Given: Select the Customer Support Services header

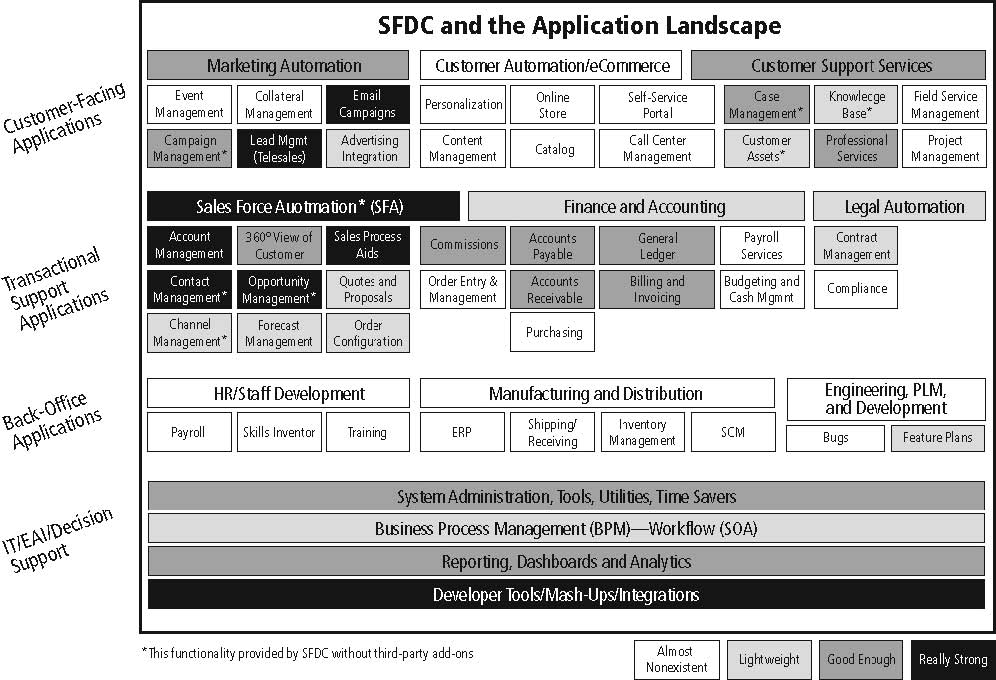Looking at the screenshot, I should (840, 66).
